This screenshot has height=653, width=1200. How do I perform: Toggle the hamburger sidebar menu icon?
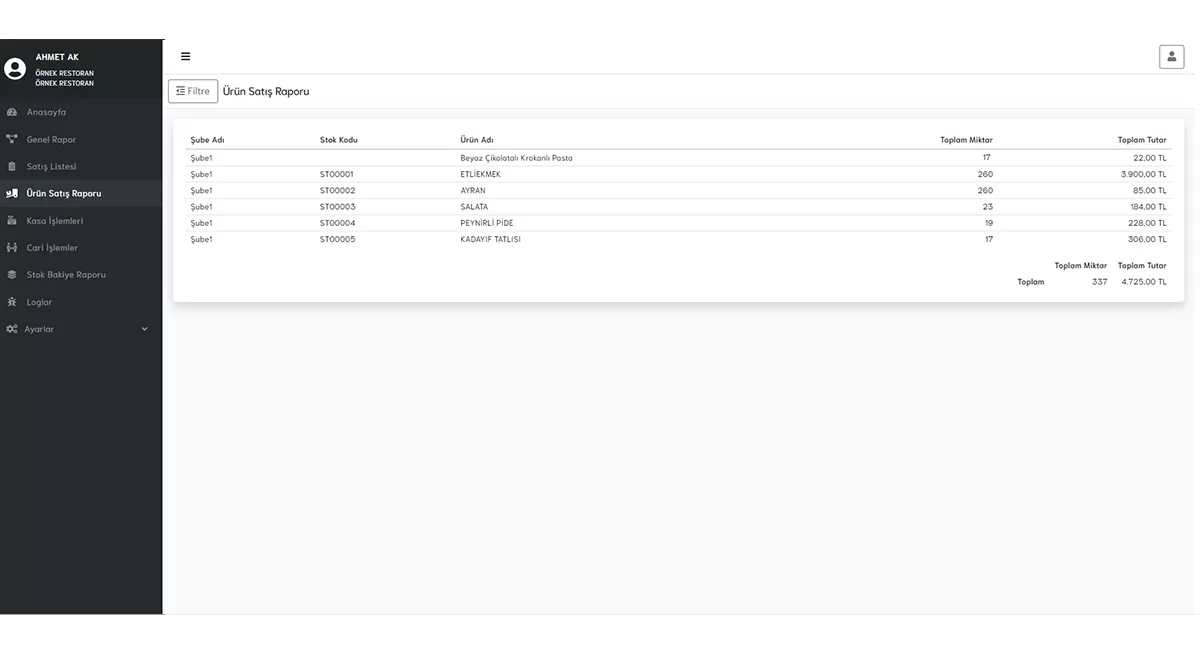point(185,57)
